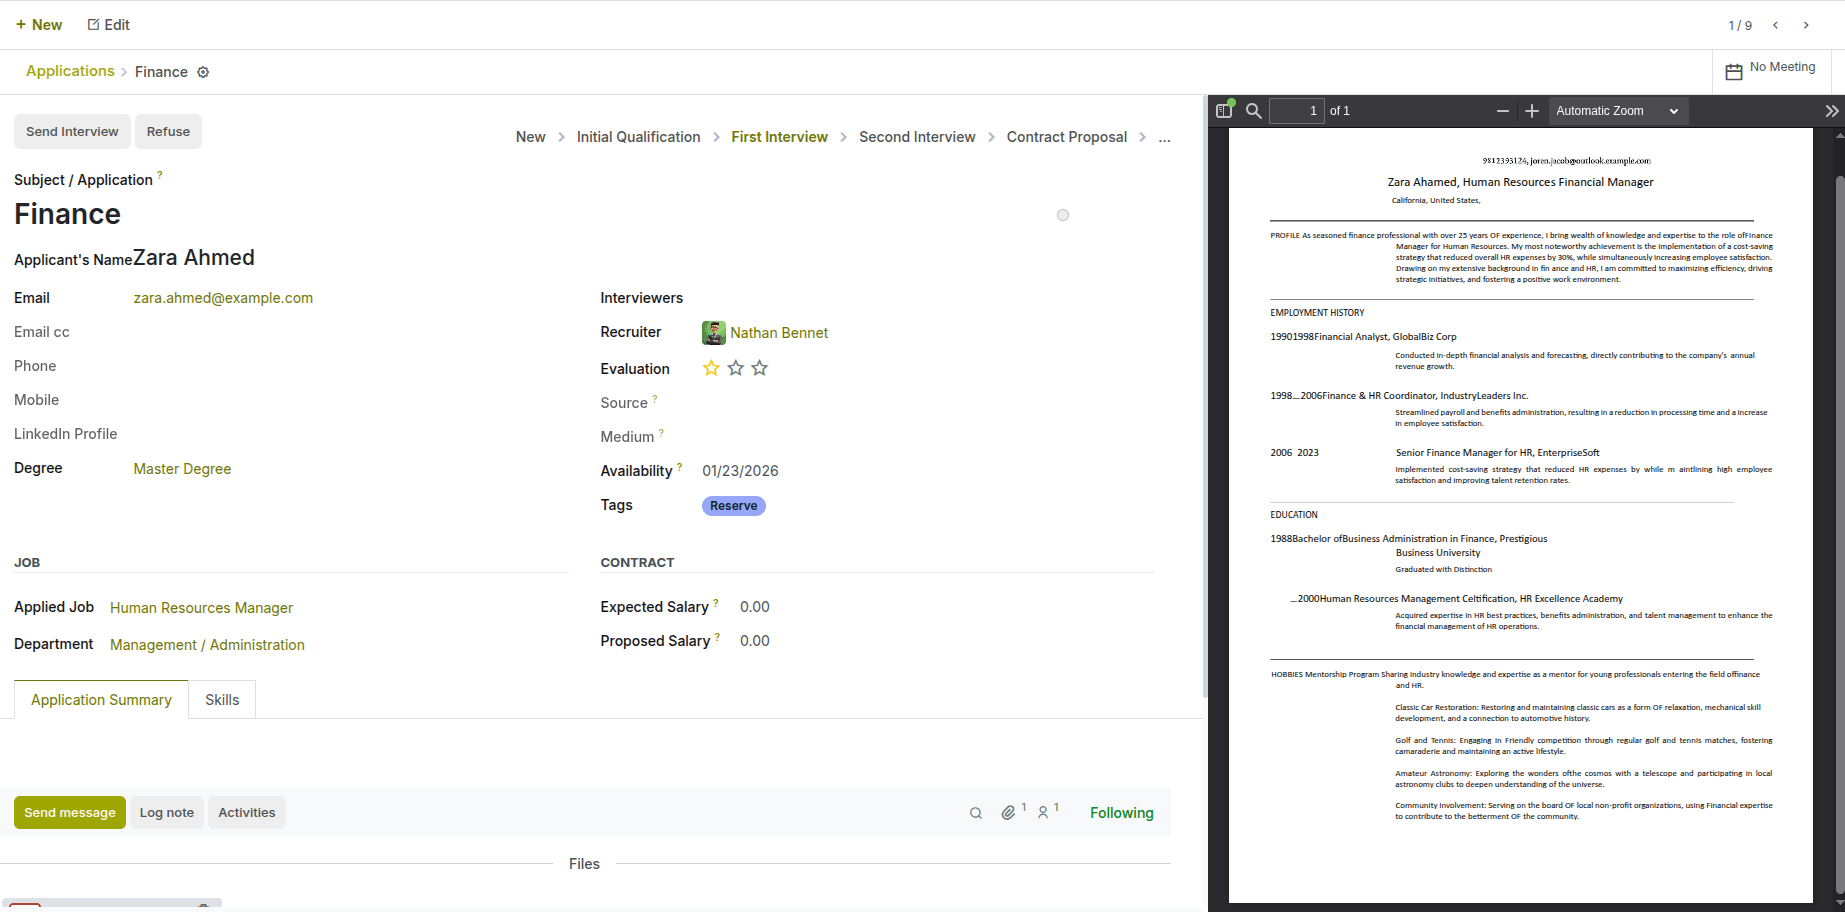Switch to the Skills tab
This screenshot has height=912, width=1845.
[x=222, y=700]
